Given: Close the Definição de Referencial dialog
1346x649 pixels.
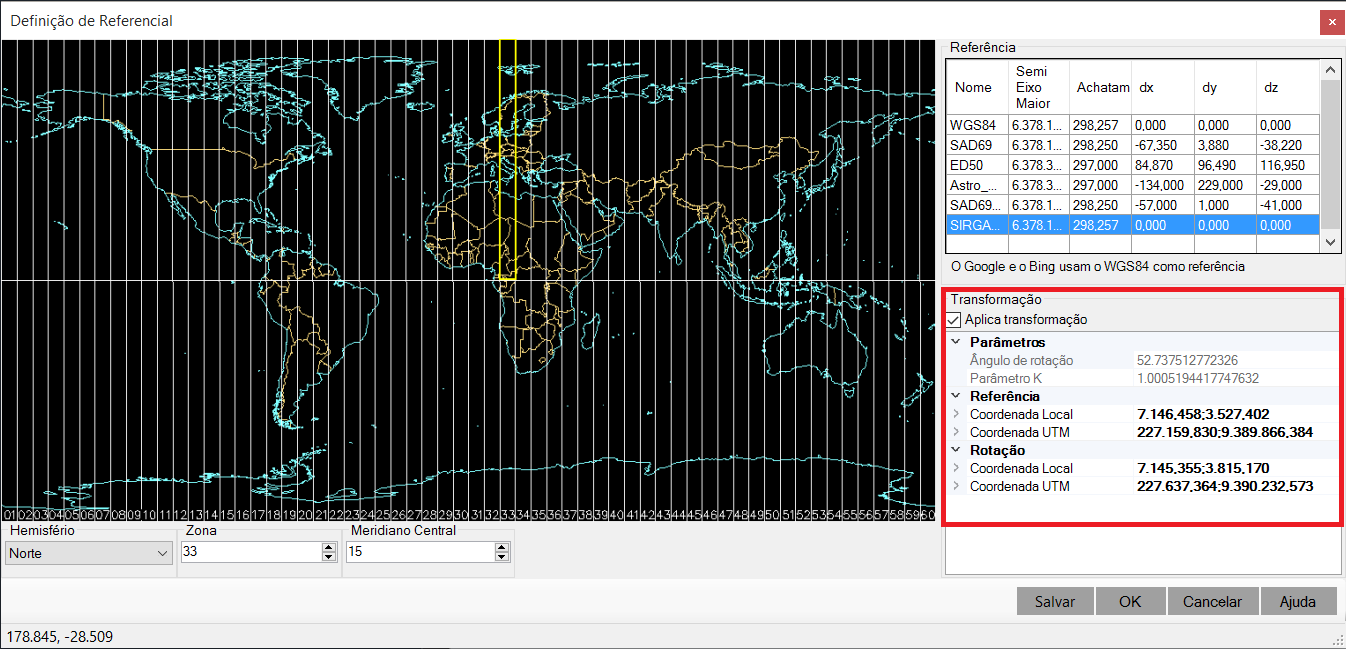Looking at the screenshot, I should tap(1330, 23).
